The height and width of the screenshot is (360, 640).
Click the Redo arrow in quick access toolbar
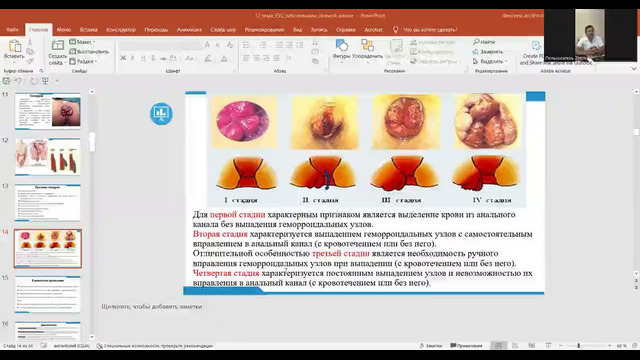pos(34,81)
